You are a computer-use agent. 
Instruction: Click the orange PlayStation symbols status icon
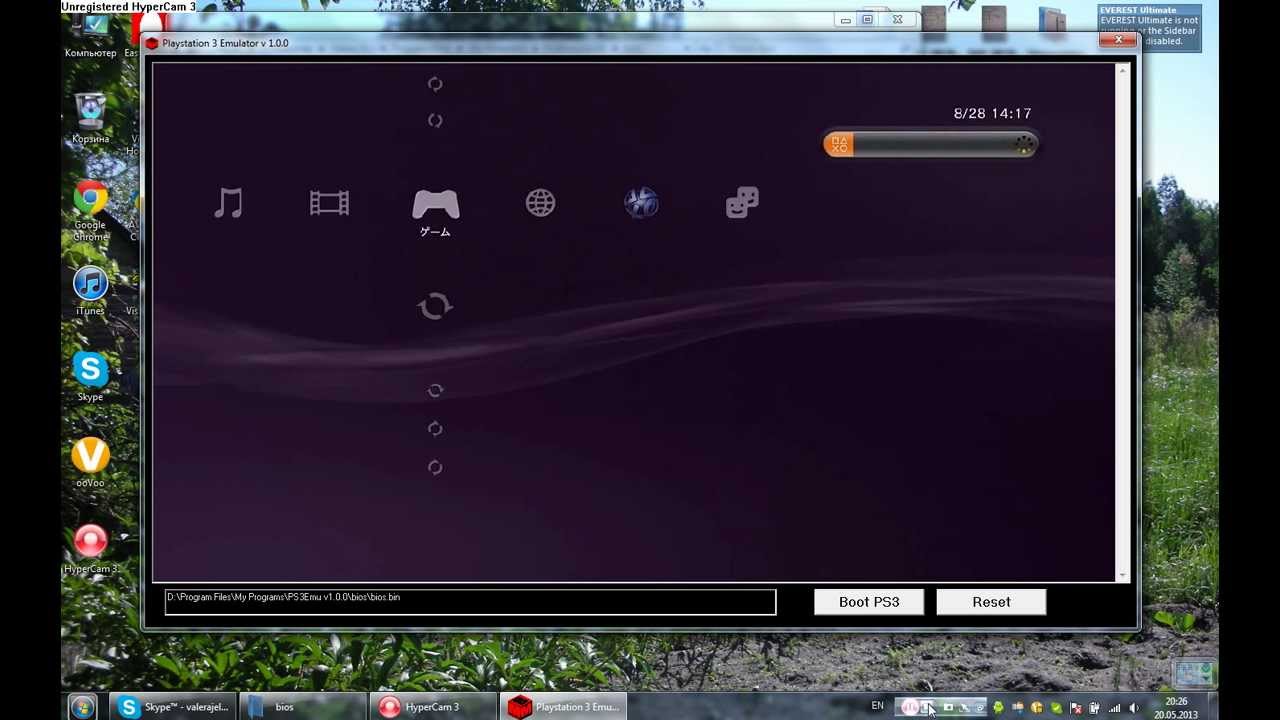[x=839, y=145]
